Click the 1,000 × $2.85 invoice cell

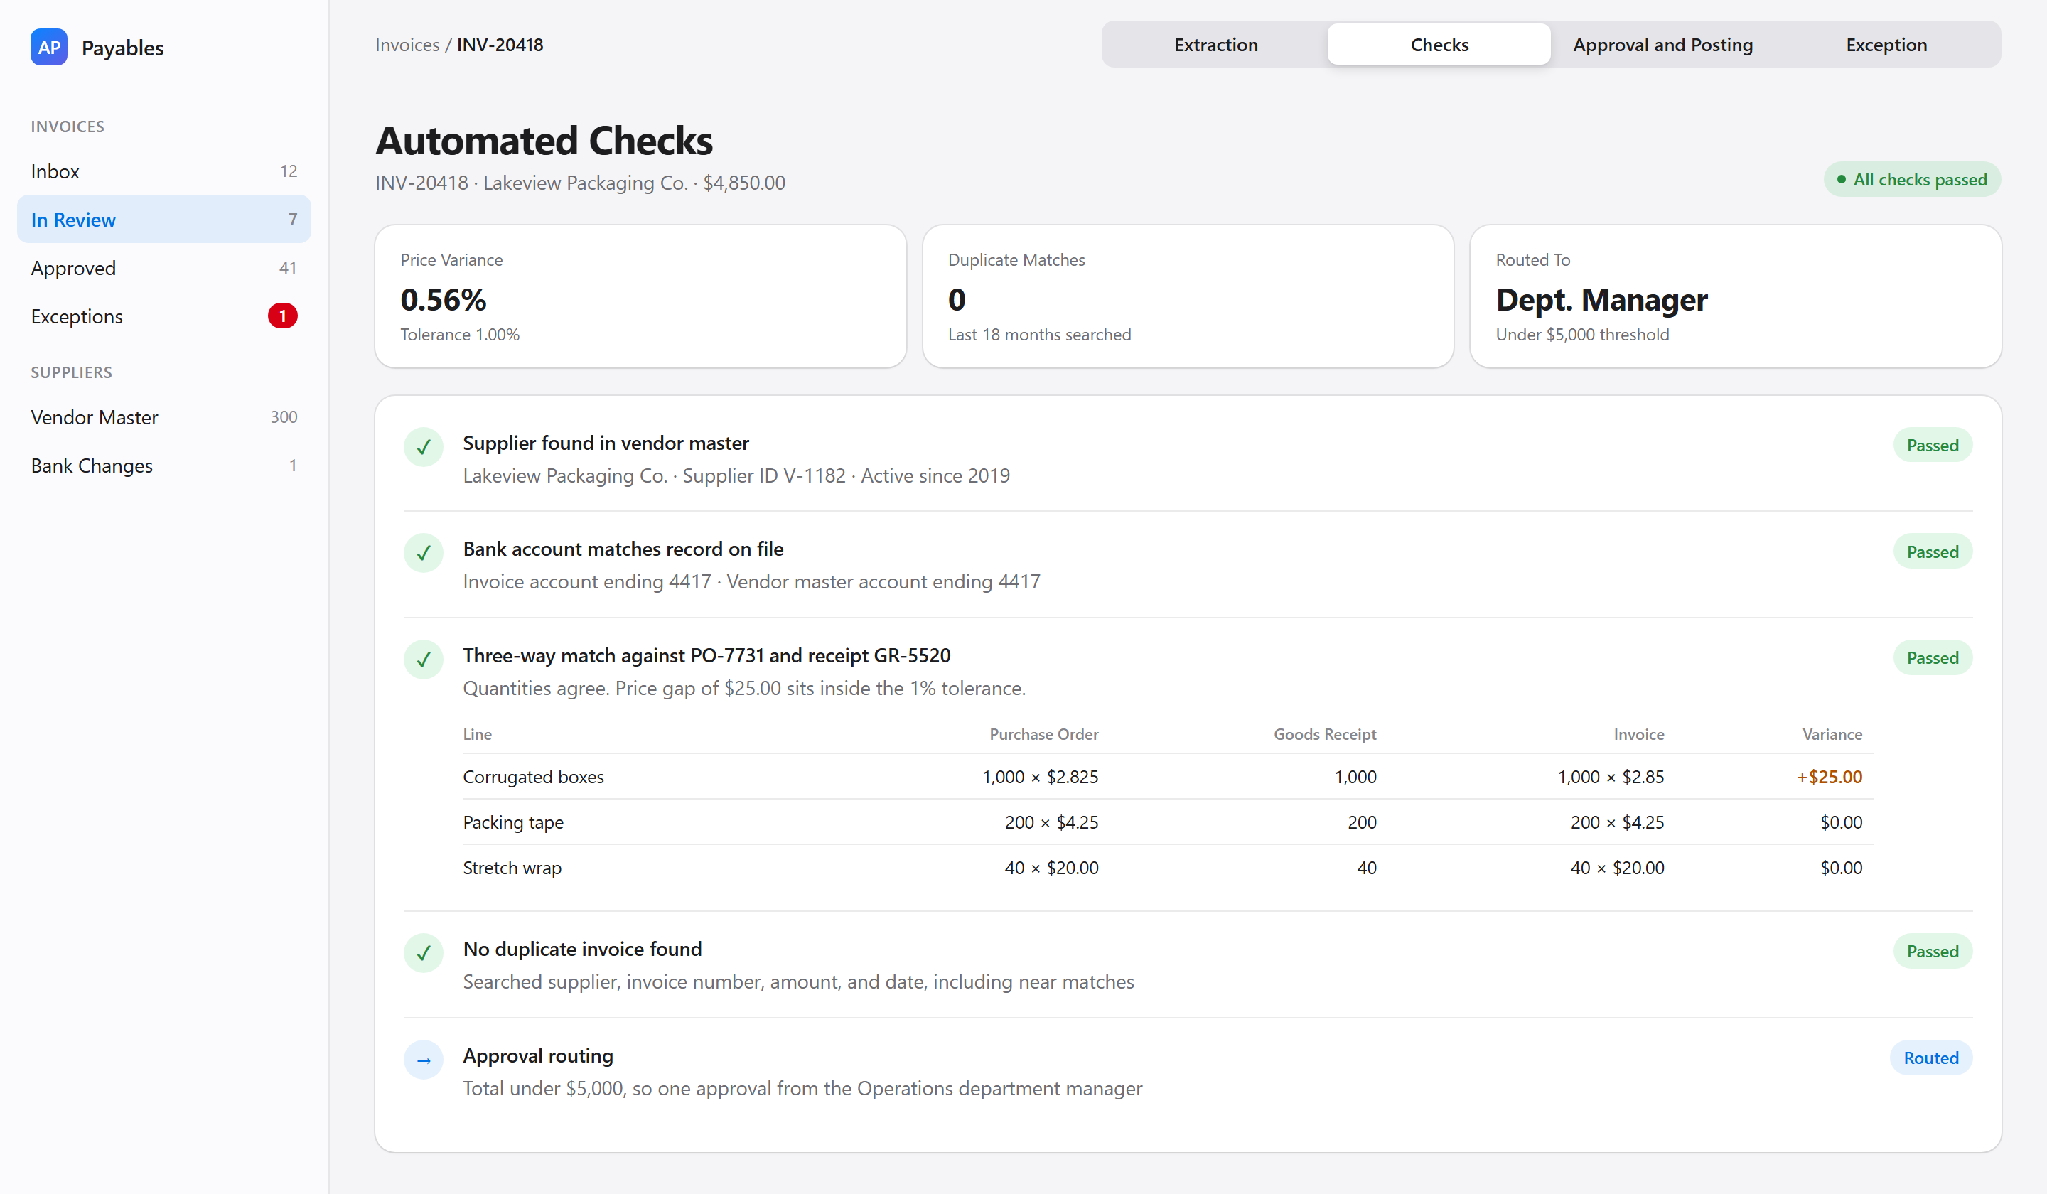pyautogui.click(x=1610, y=777)
